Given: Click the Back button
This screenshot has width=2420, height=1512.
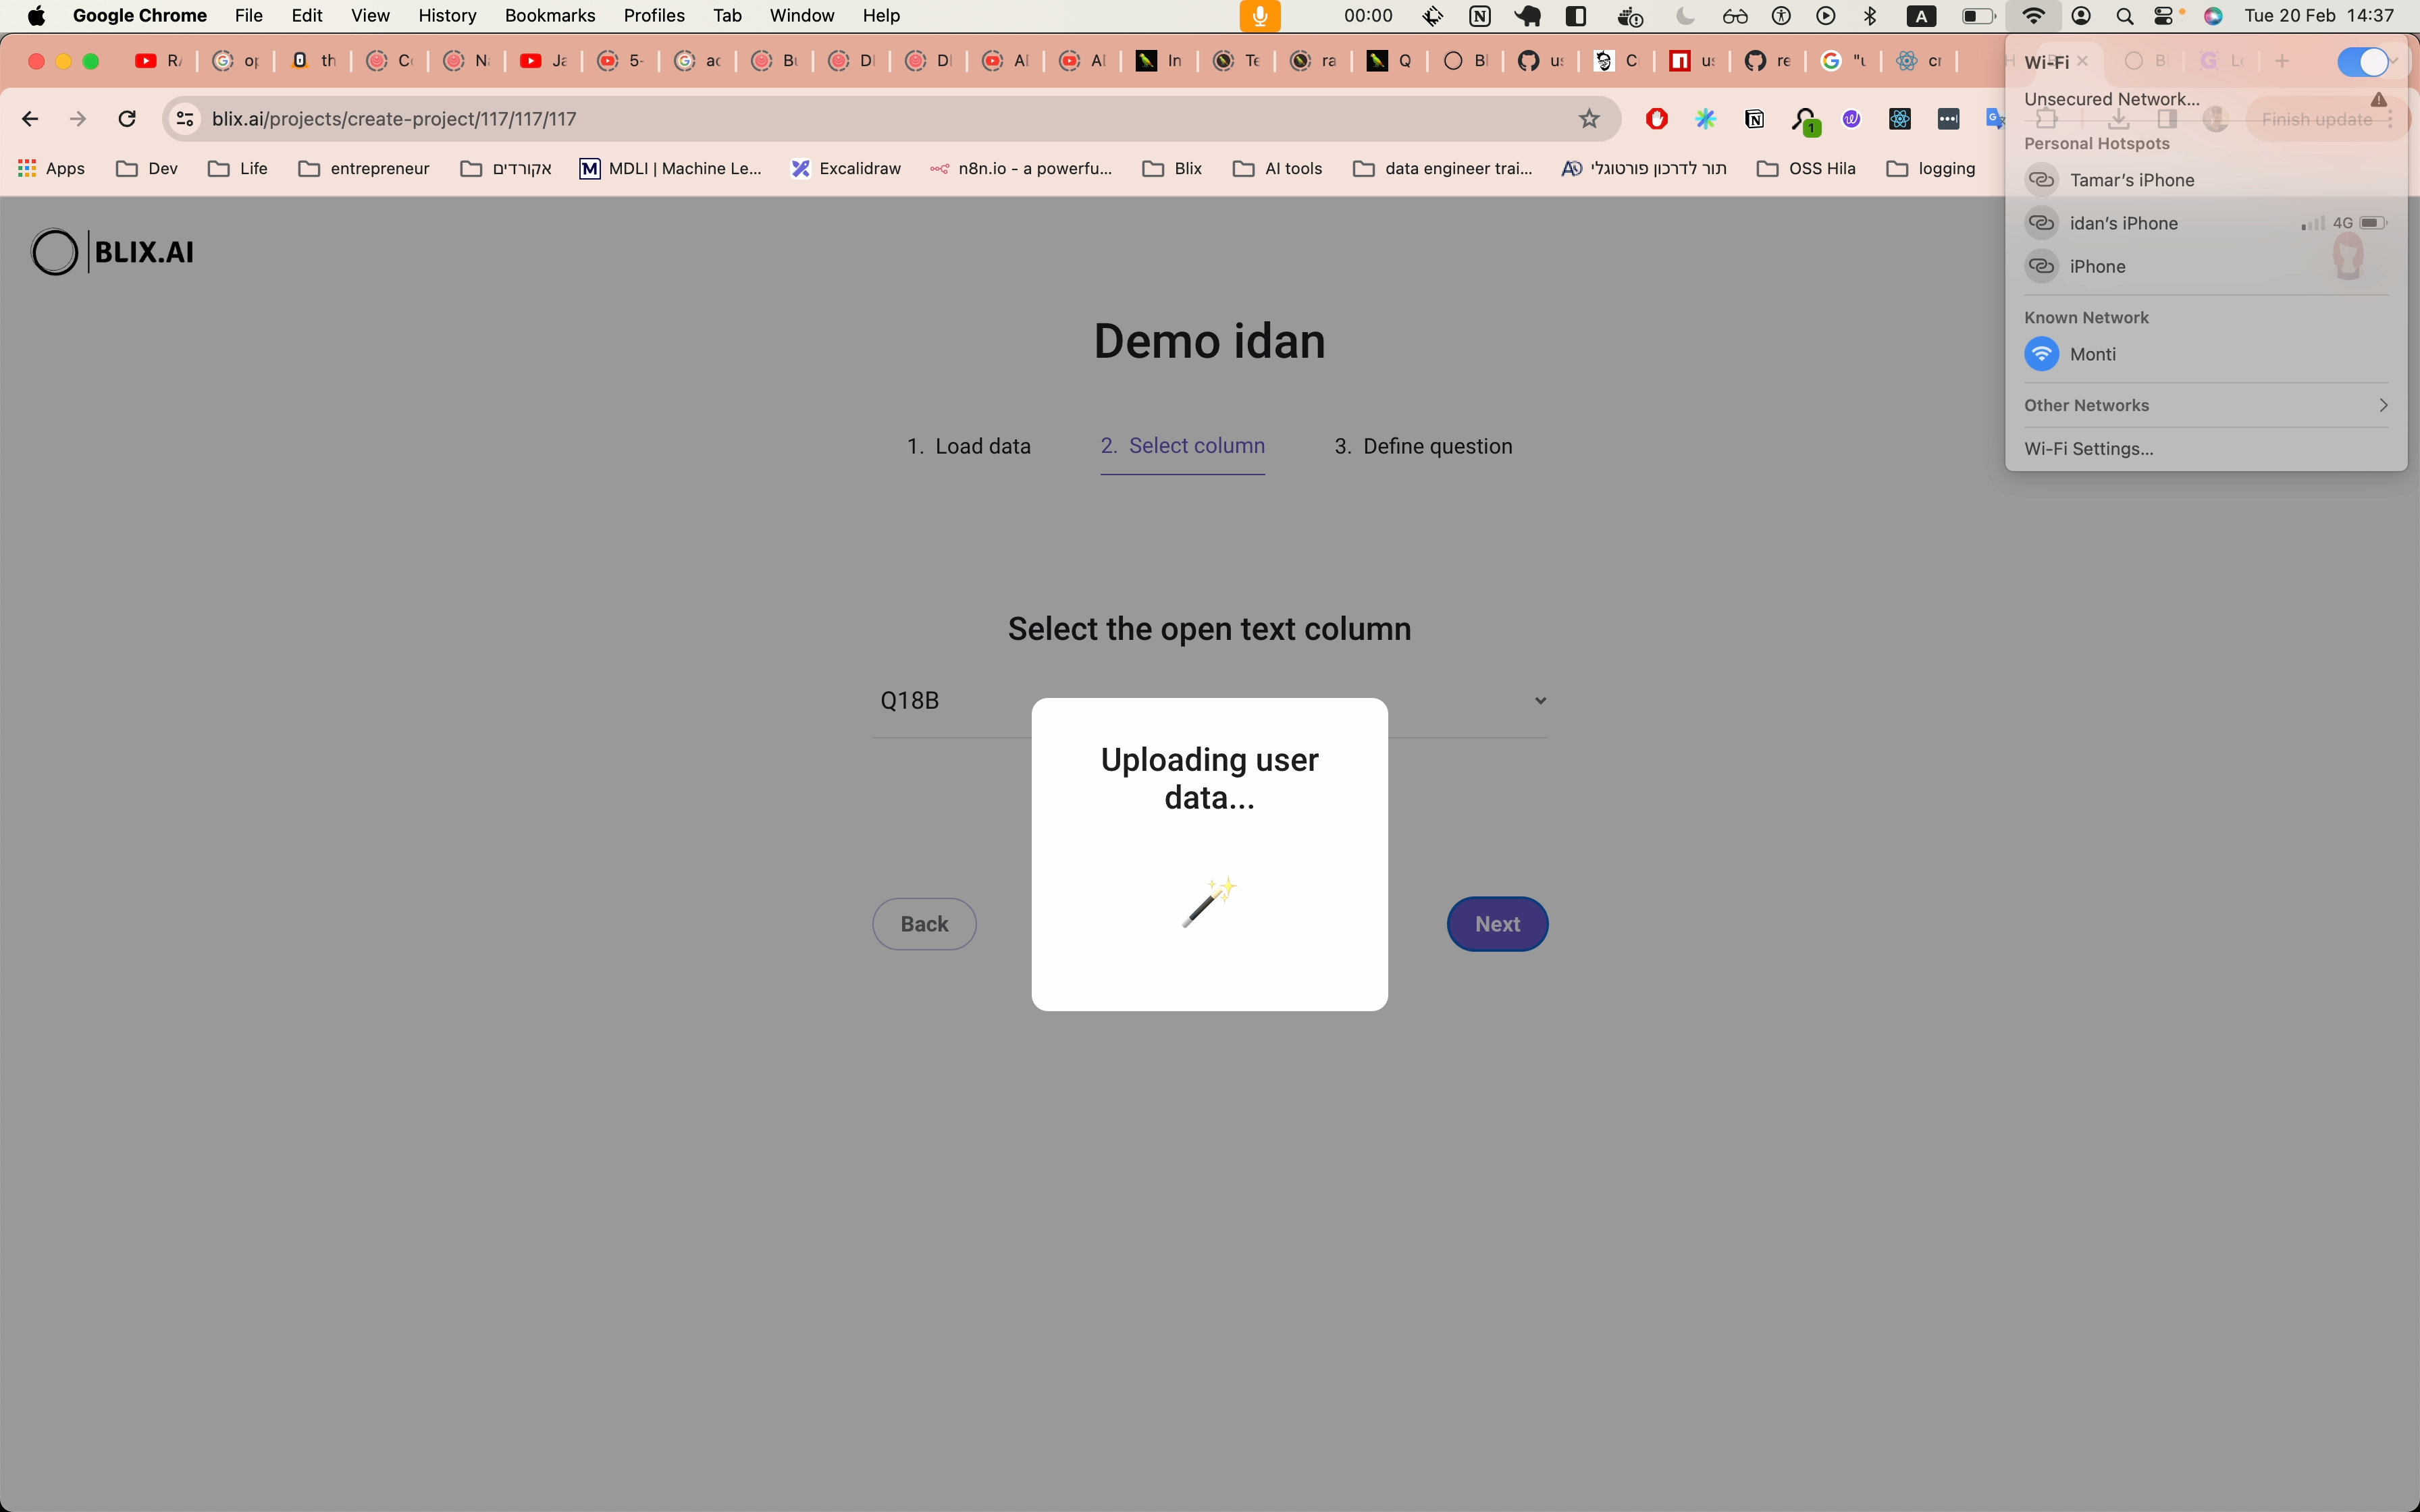Looking at the screenshot, I should tap(924, 924).
